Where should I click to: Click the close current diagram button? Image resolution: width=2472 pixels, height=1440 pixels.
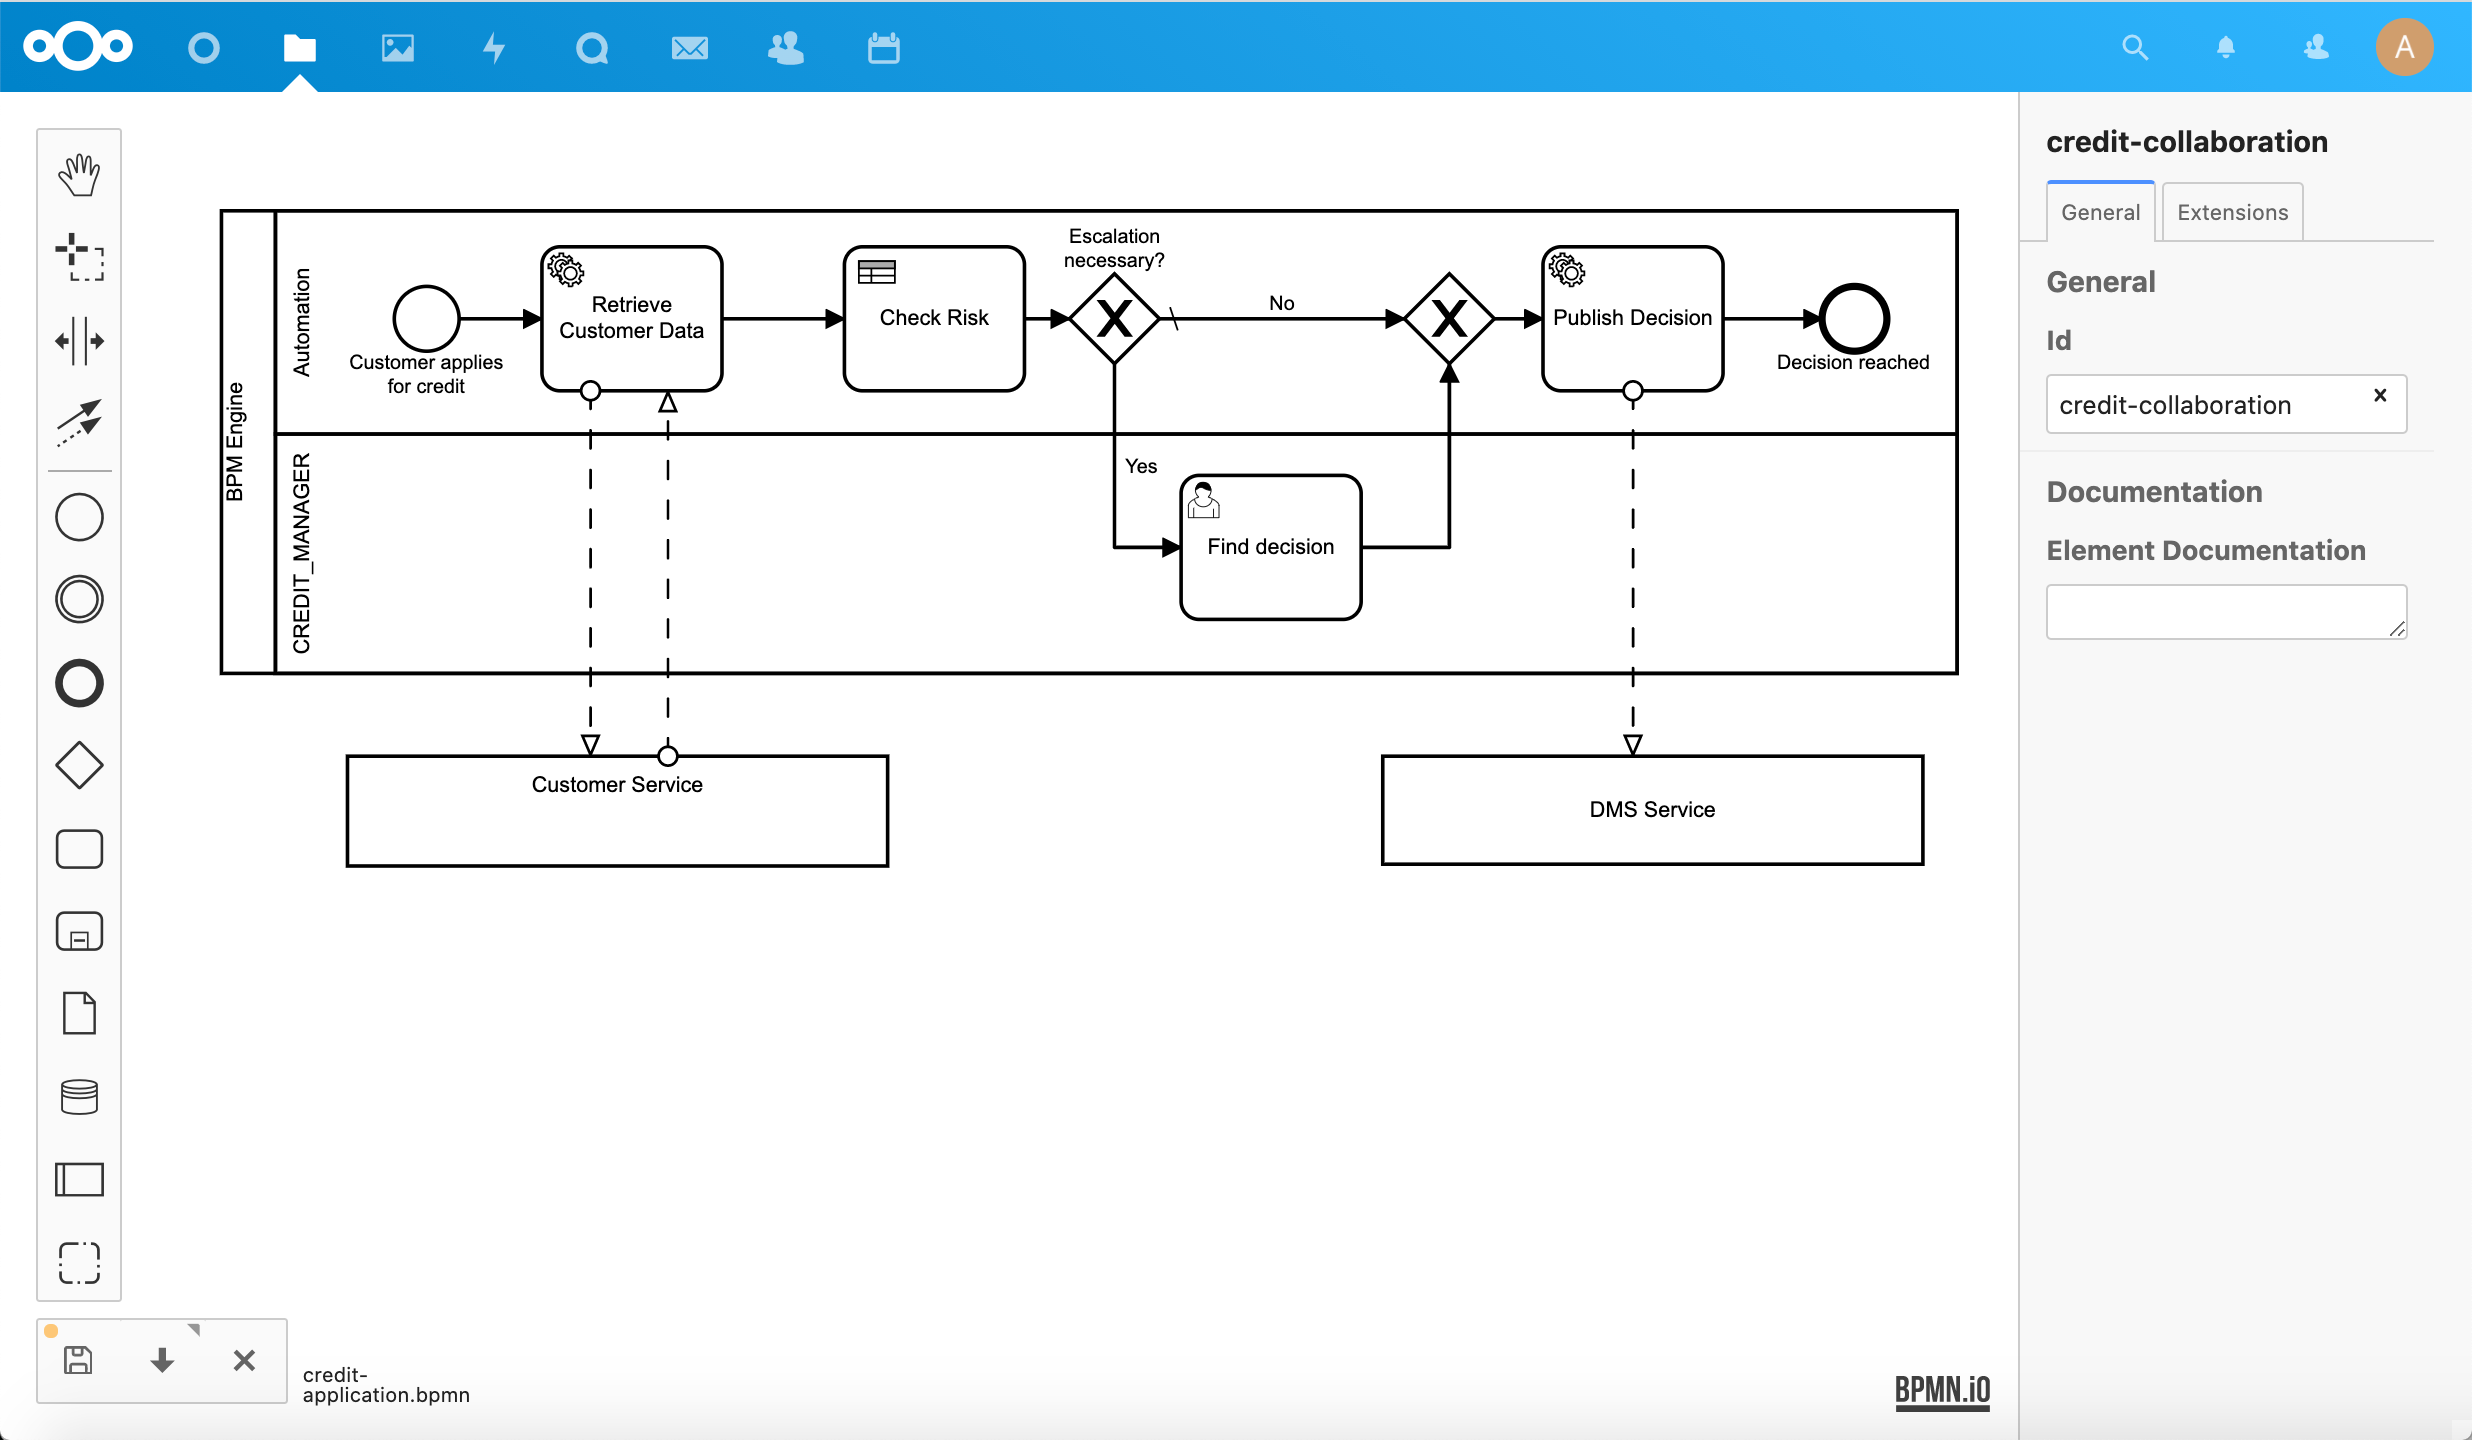pos(242,1365)
